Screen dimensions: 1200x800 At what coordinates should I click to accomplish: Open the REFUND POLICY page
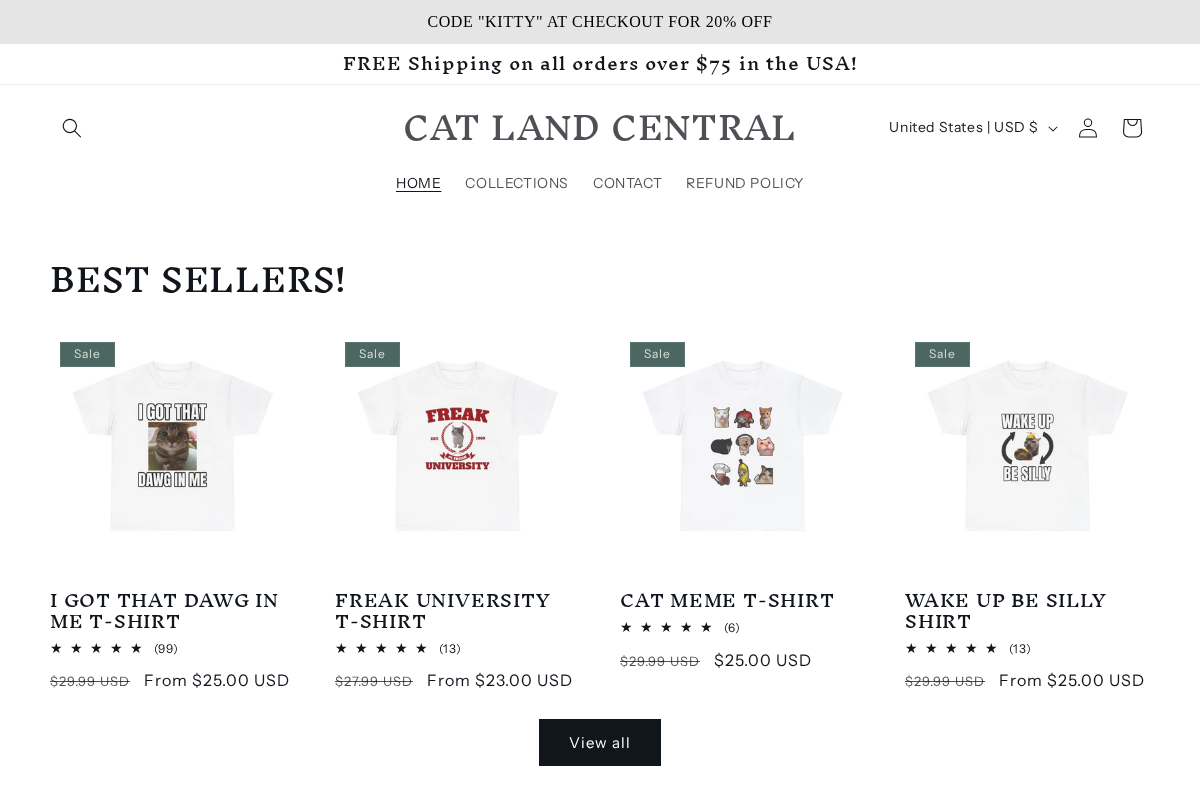pyautogui.click(x=744, y=183)
